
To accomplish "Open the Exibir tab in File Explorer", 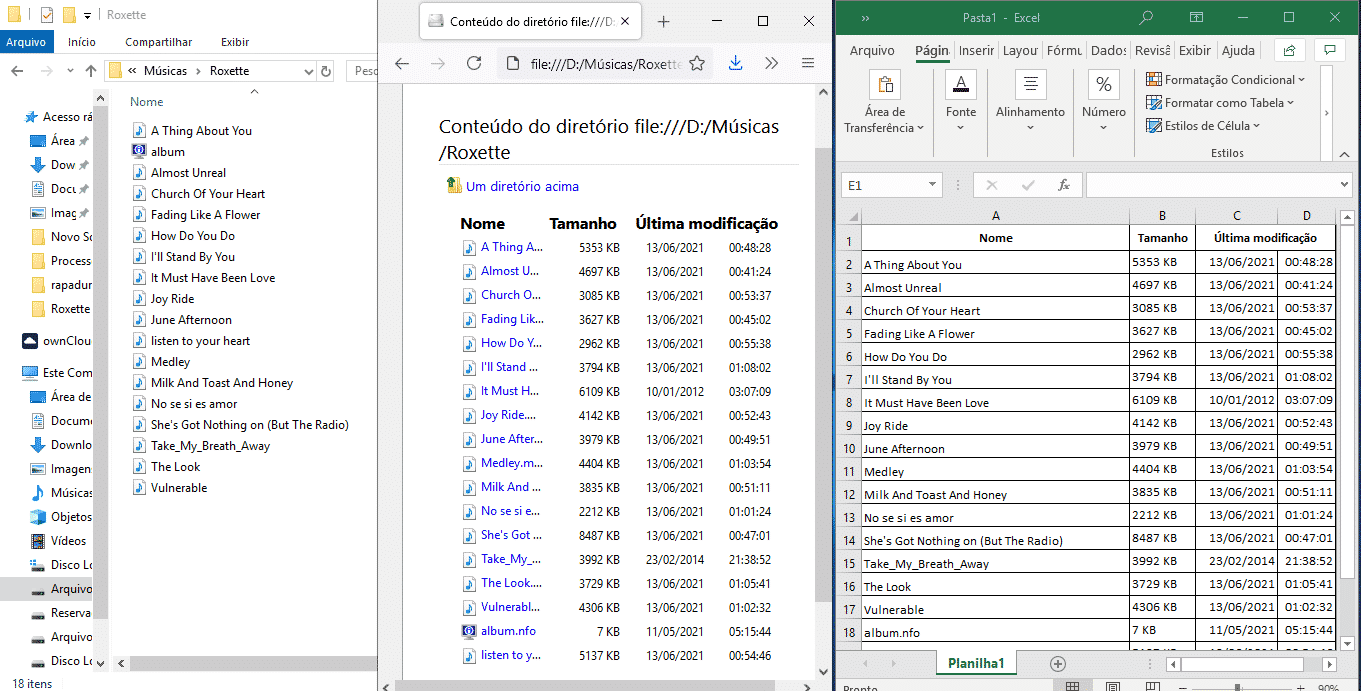I will point(235,42).
